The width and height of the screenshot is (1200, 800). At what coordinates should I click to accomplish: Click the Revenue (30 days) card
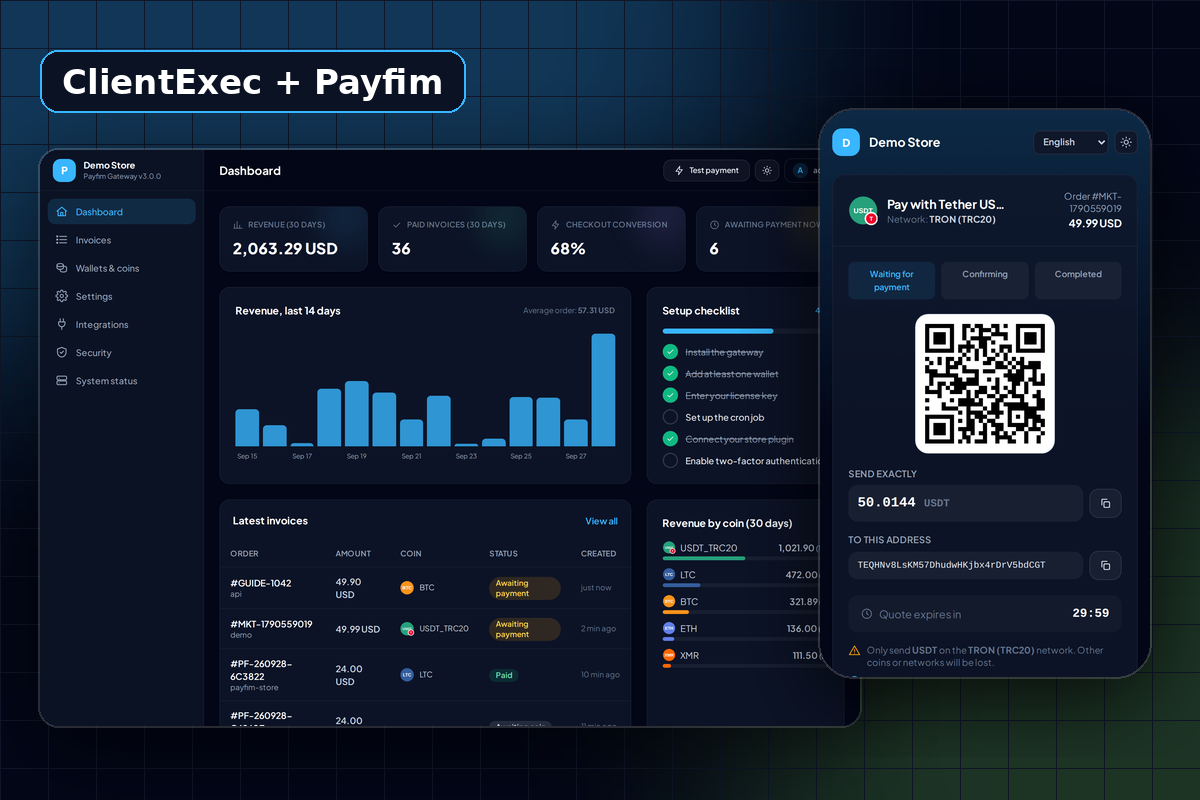[x=293, y=239]
